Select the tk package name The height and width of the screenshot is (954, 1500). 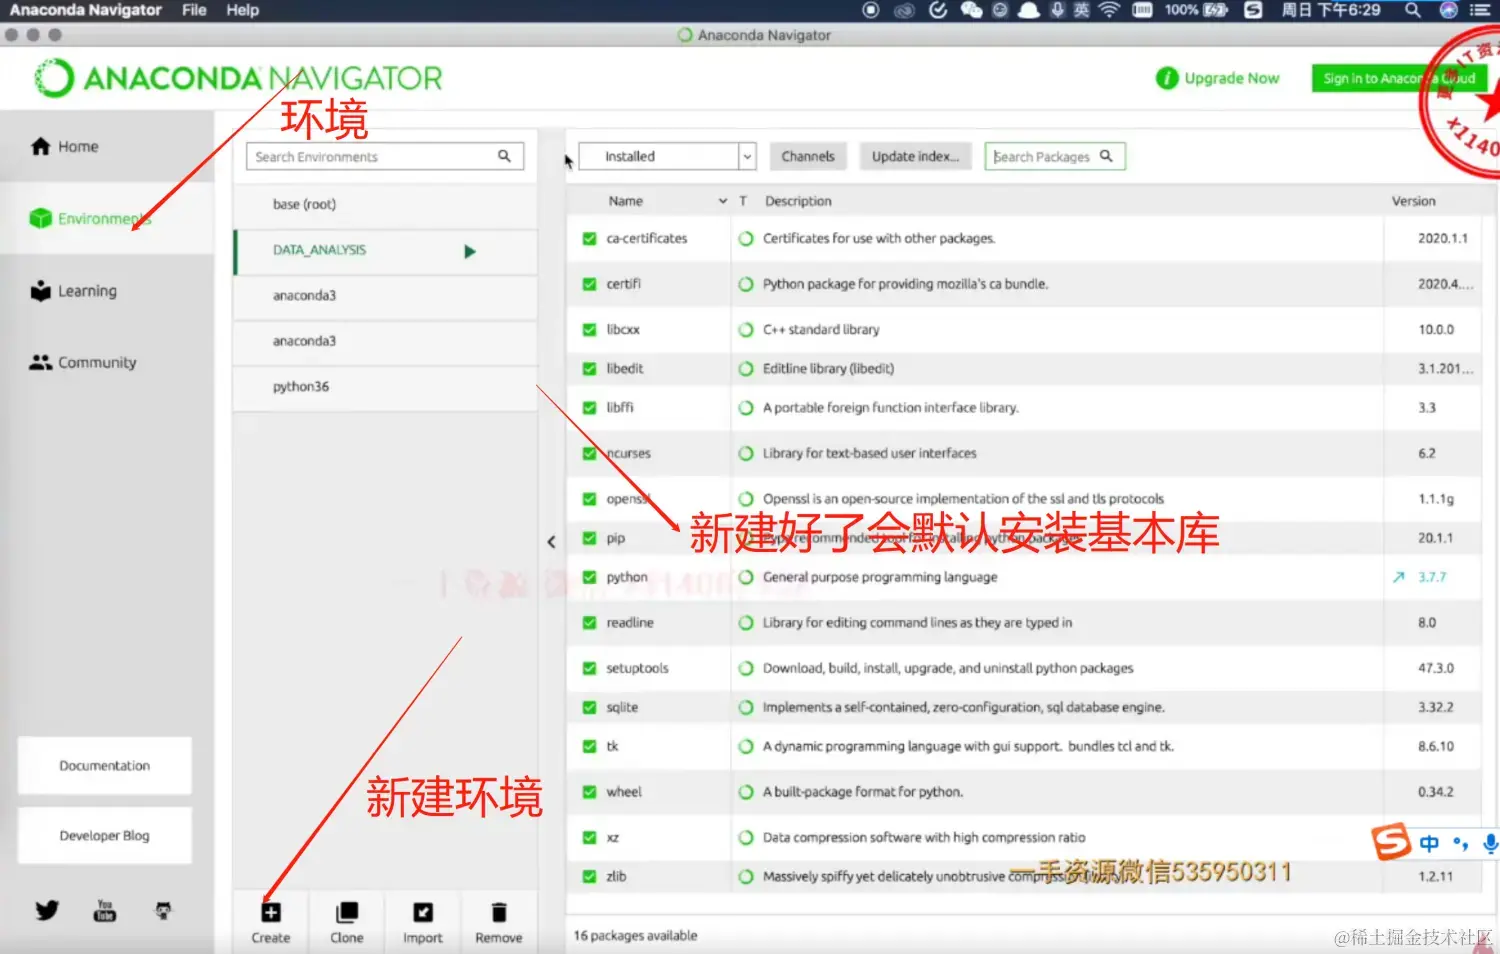(x=612, y=746)
